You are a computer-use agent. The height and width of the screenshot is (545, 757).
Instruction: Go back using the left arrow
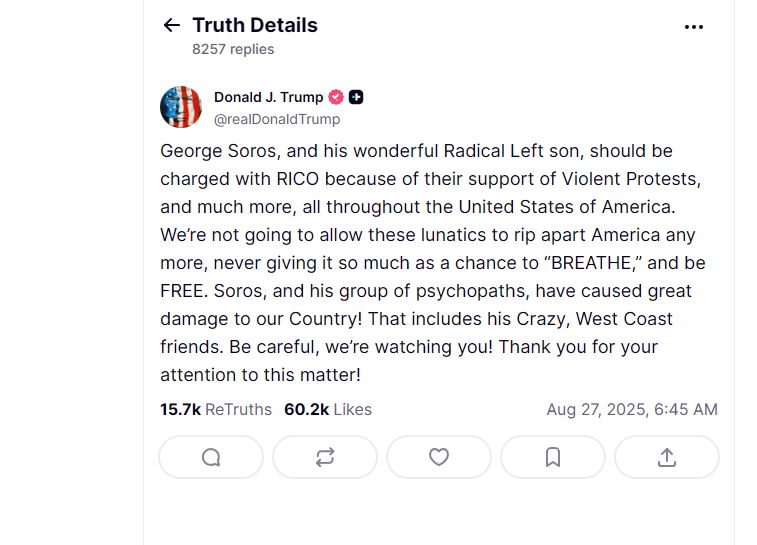[172, 26]
